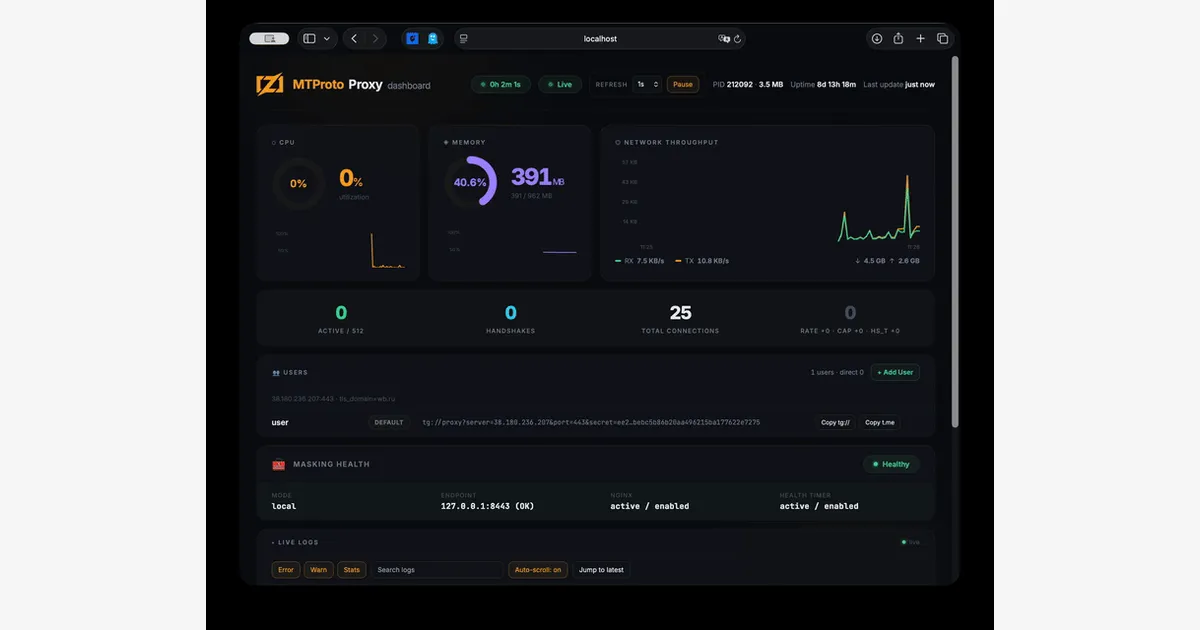Screen dimensions: 1200x630
Task: Click the Health Timer active / enabled value
Action: click(819, 506)
